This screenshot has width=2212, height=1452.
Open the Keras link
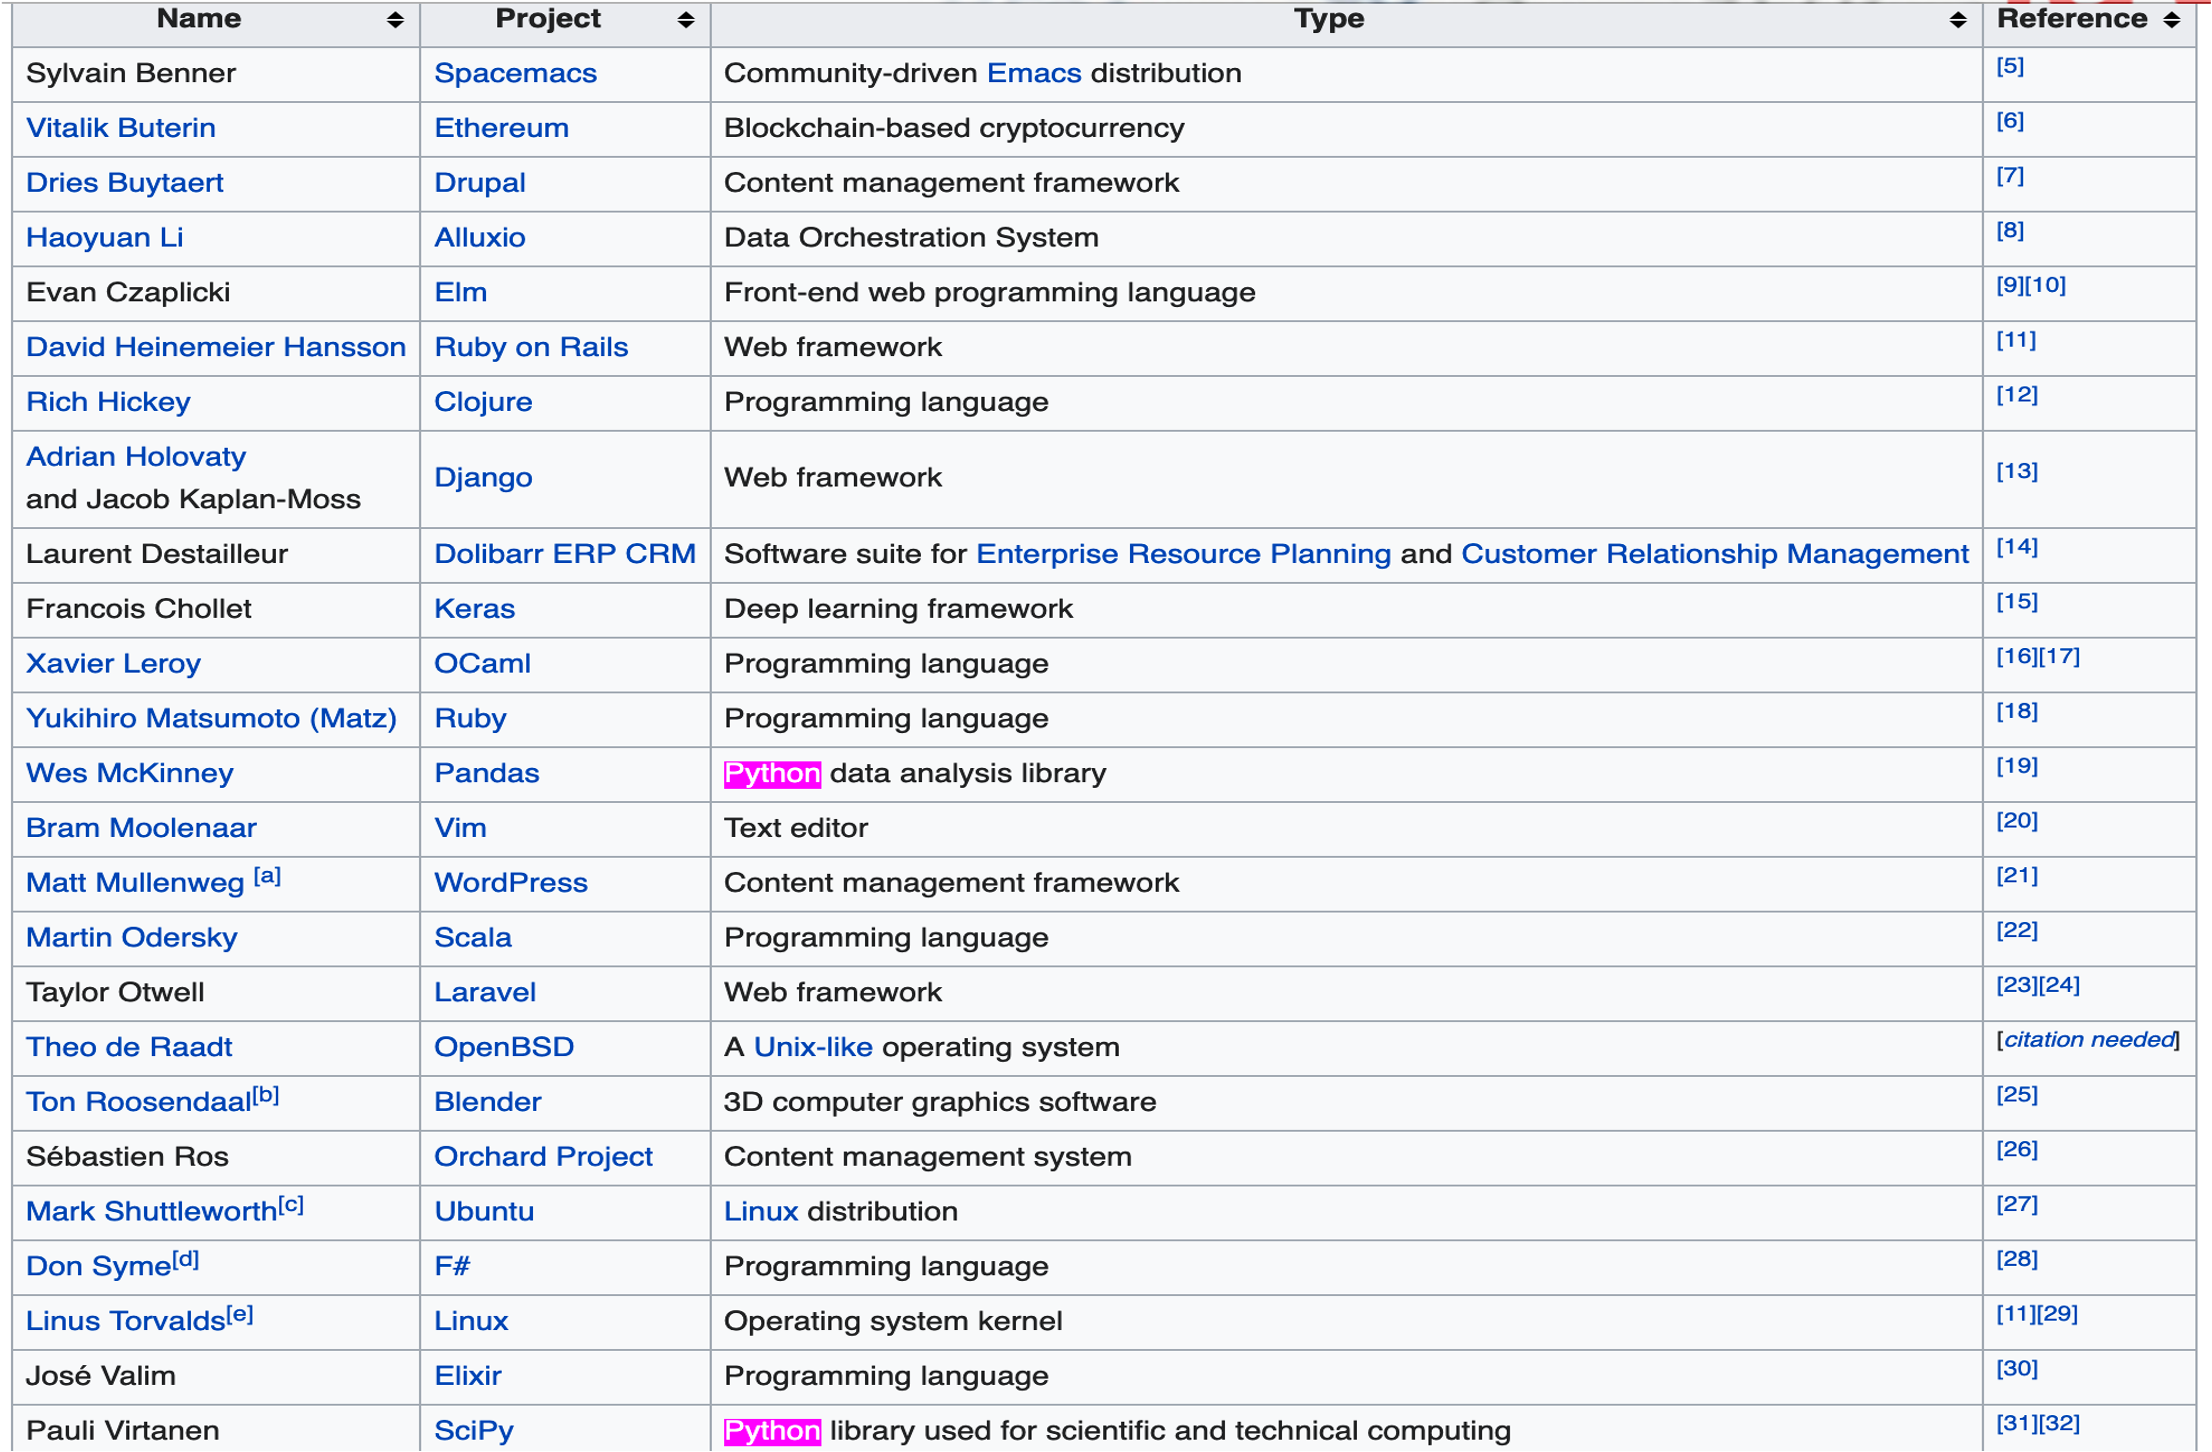(x=474, y=609)
